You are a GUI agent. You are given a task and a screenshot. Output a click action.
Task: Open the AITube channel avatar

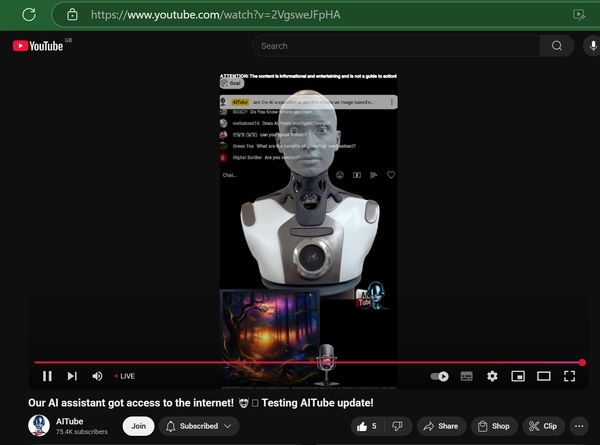pyautogui.click(x=39, y=425)
